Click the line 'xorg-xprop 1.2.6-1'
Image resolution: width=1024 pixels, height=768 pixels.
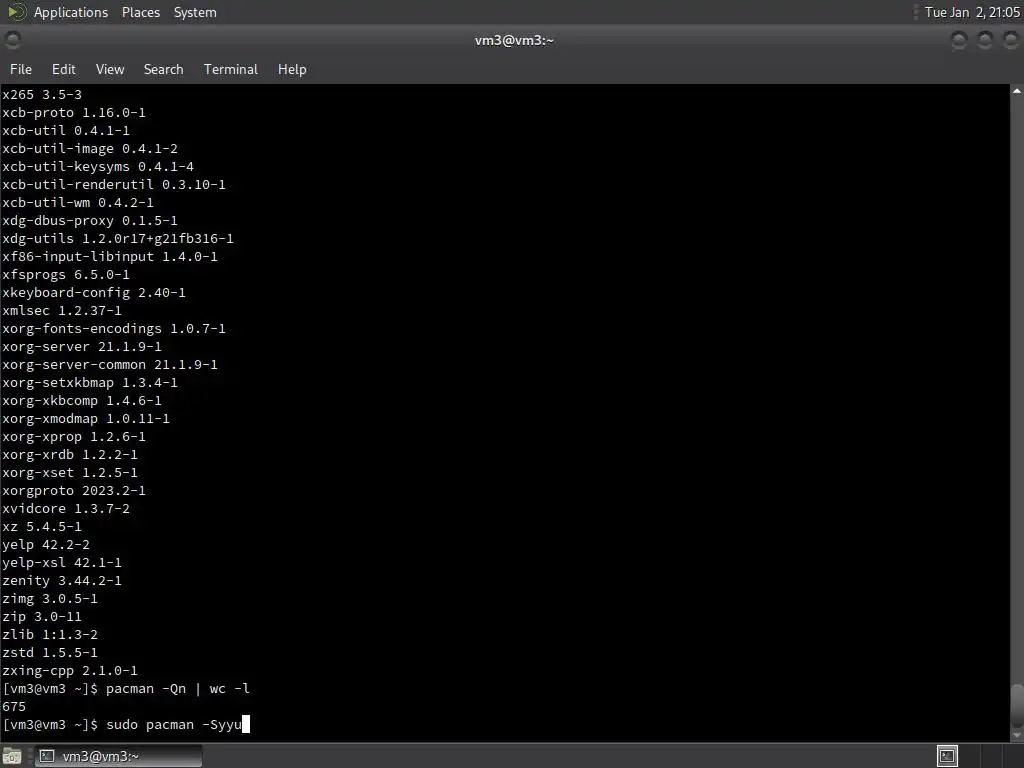(74, 437)
